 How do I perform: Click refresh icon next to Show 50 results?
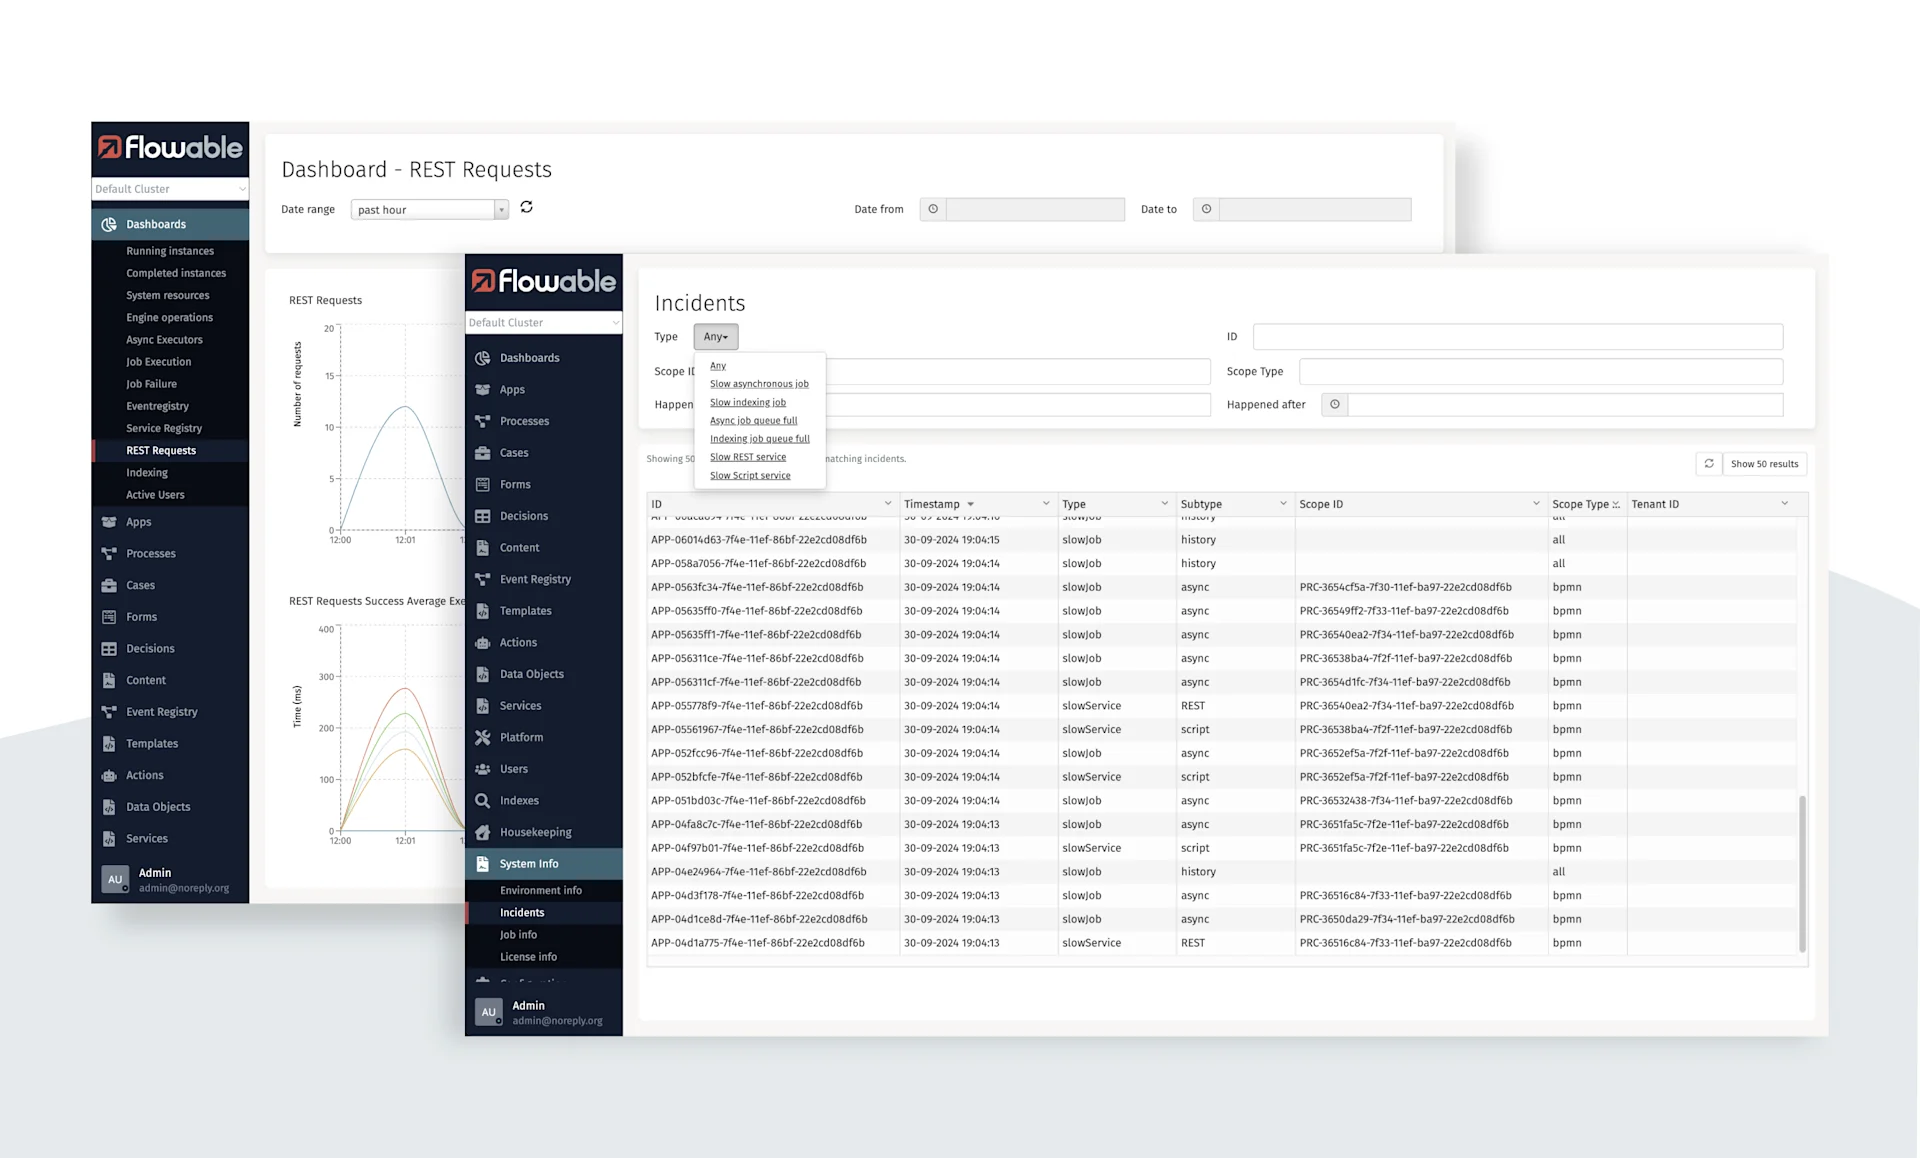pos(1709,464)
